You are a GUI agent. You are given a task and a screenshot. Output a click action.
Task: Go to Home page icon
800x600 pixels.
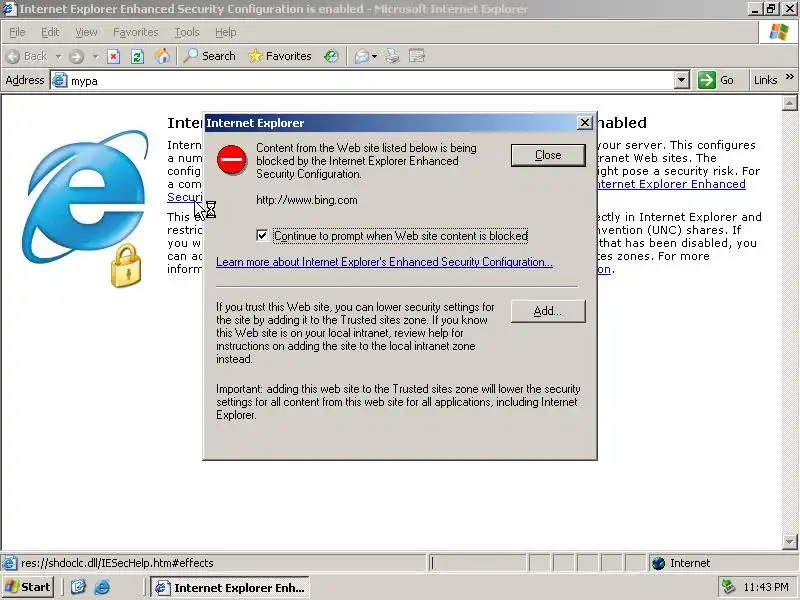click(162, 56)
